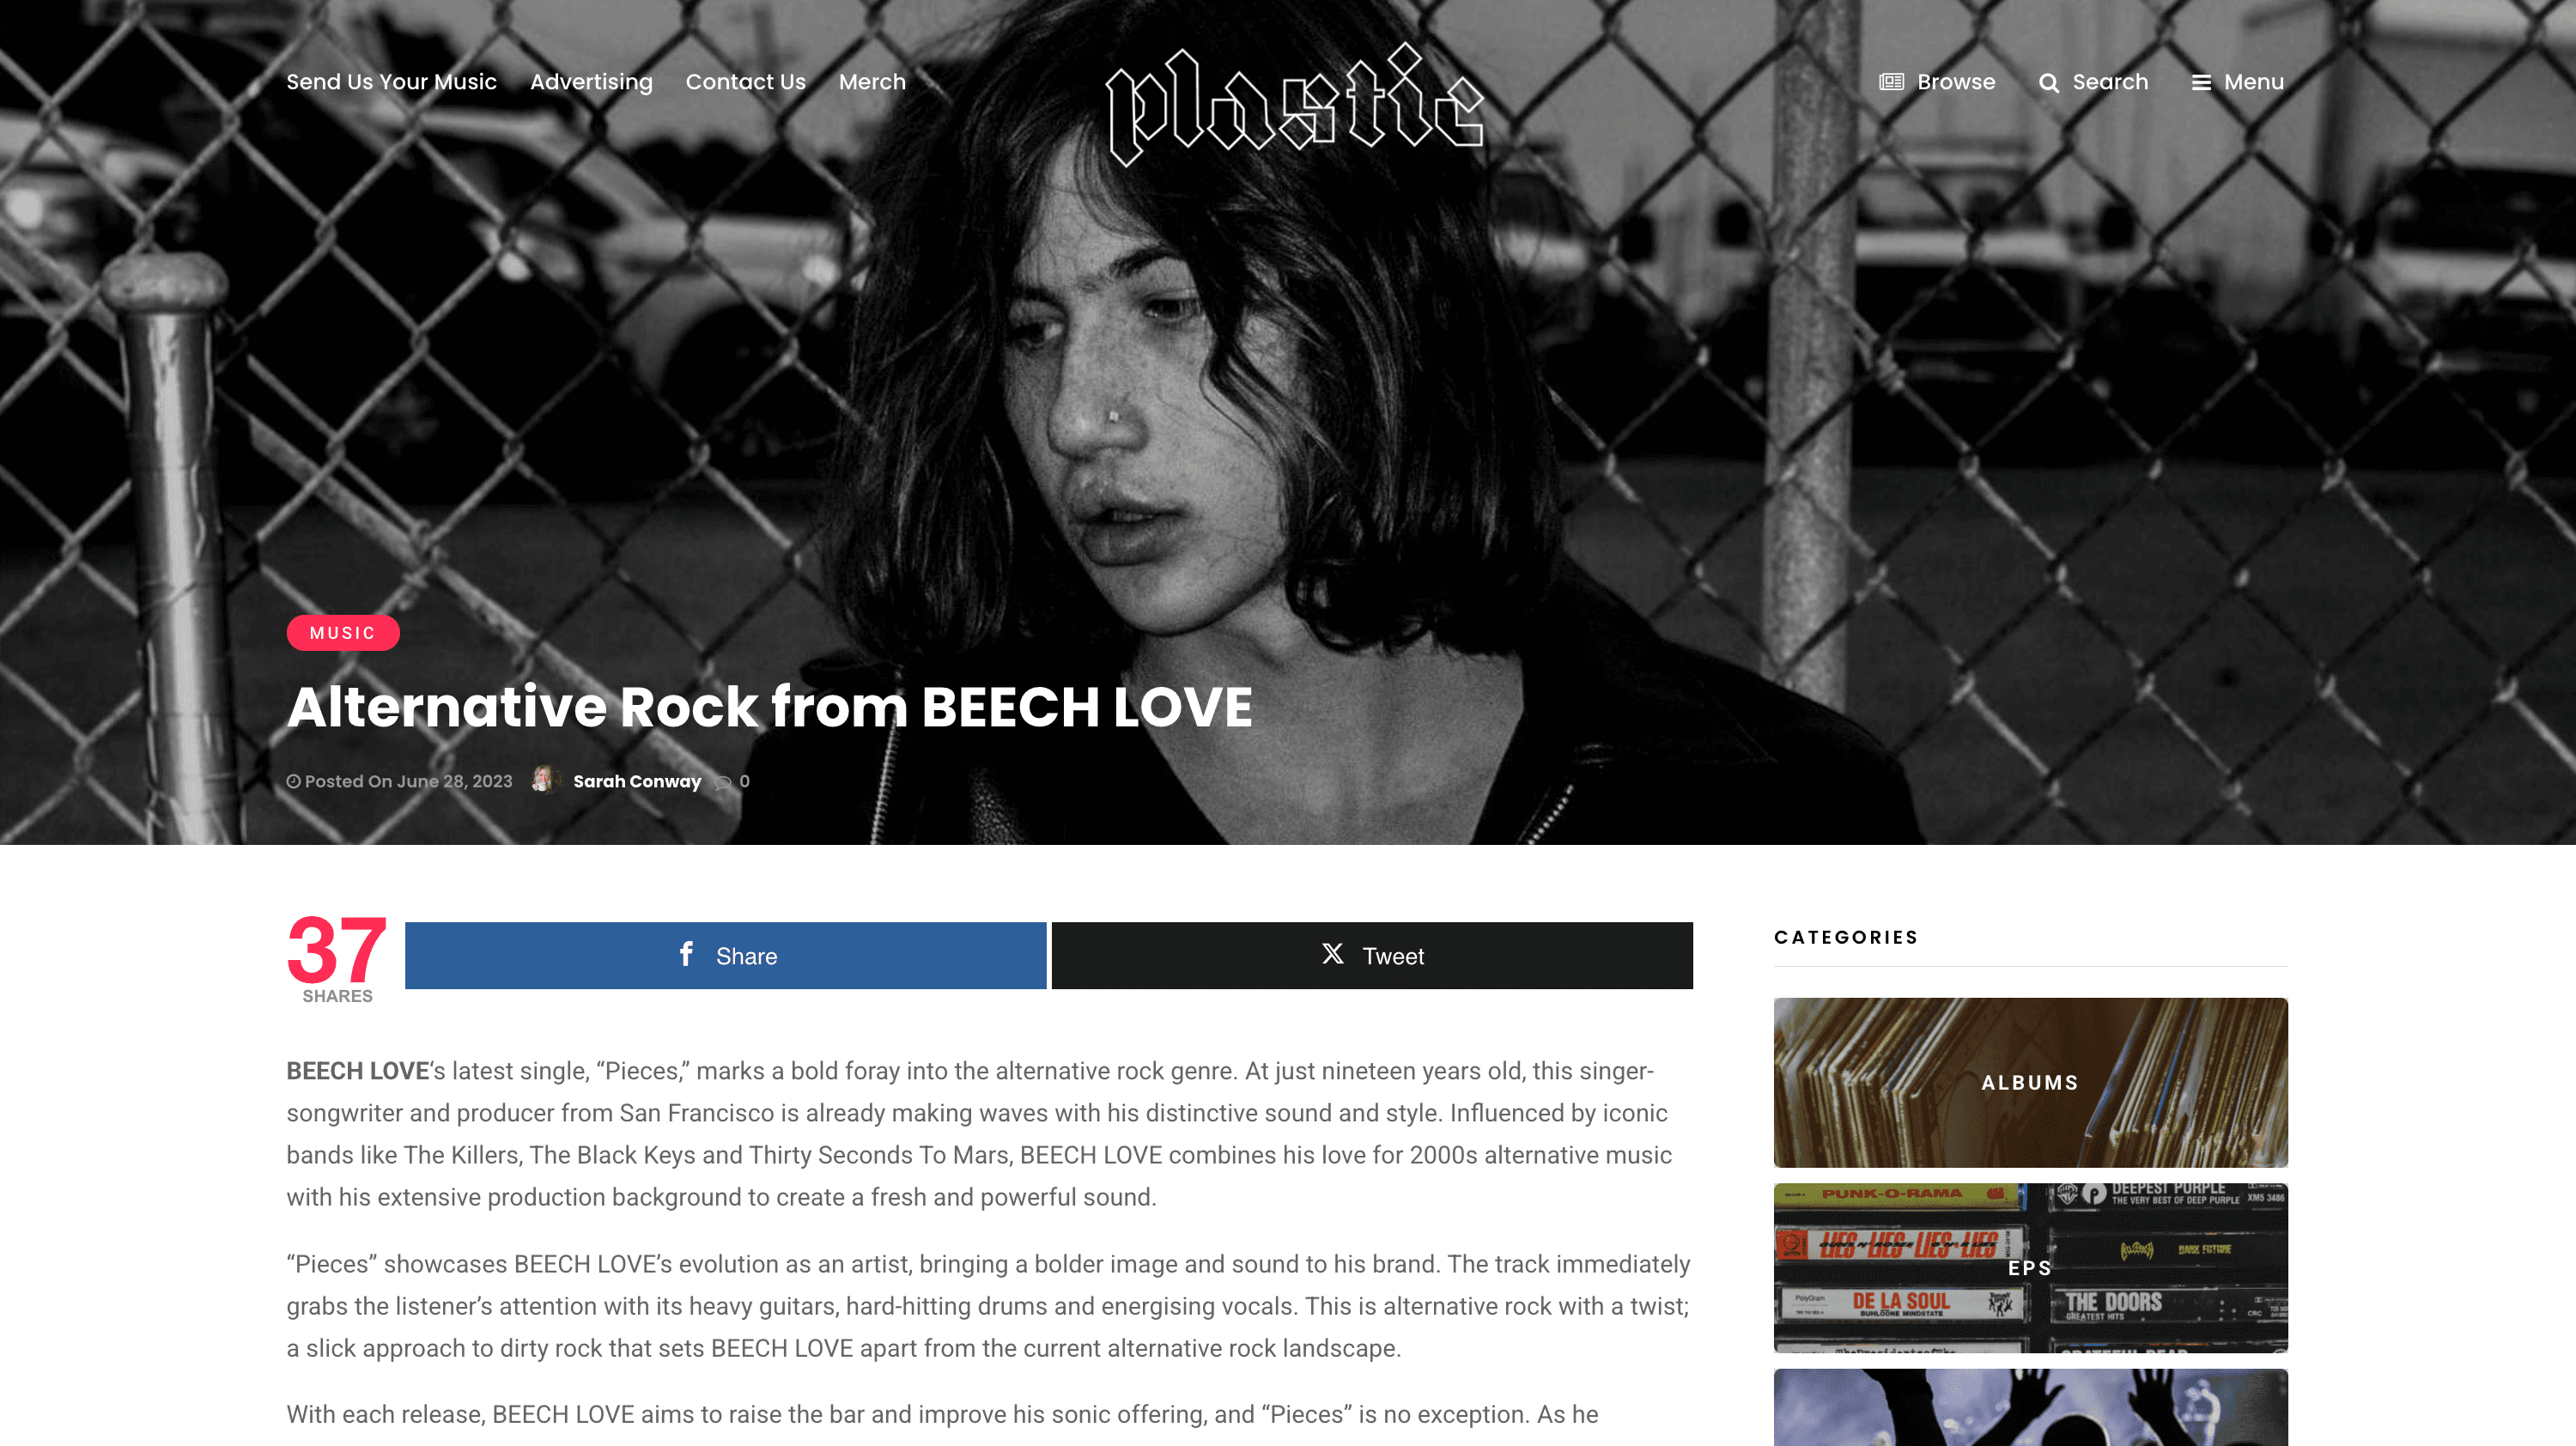Click the blue Facebook Share button

725,956
